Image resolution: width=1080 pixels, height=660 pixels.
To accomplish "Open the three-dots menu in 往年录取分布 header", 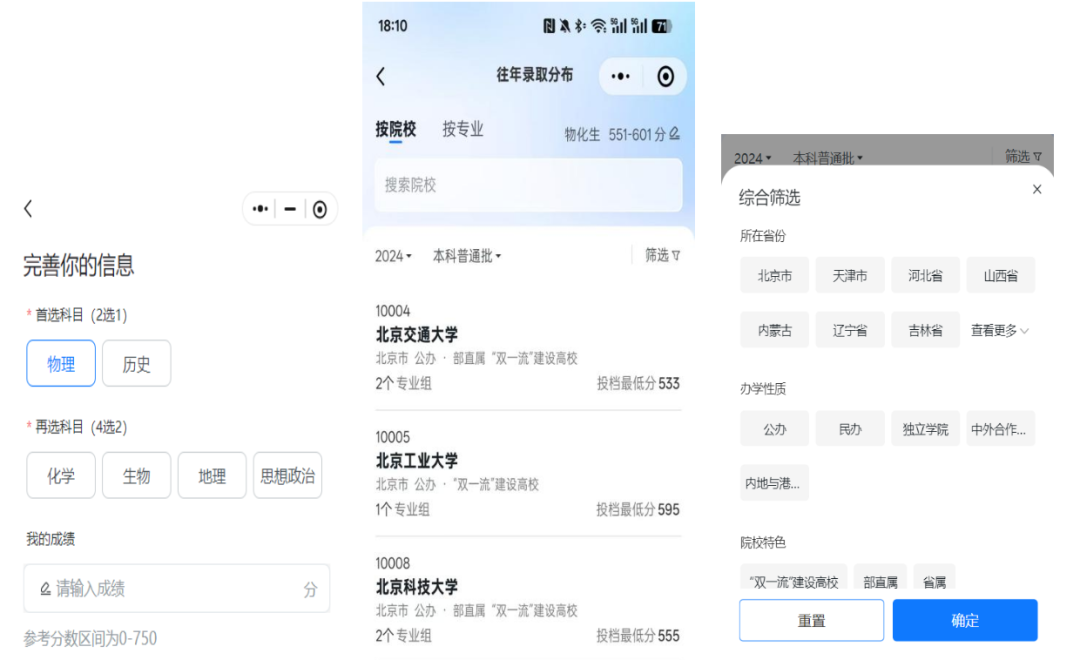I will pyautogui.click(x=620, y=77).
